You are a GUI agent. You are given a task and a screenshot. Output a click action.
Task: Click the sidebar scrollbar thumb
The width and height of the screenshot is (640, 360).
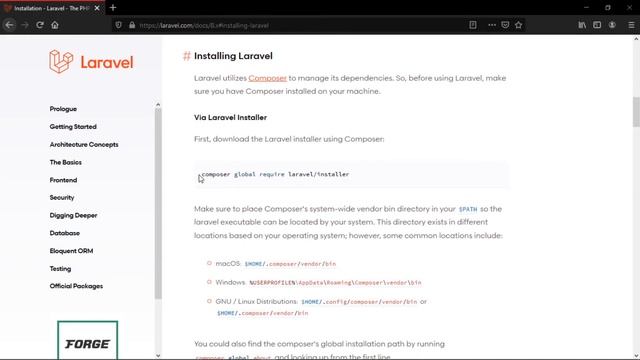pos(158,204)
